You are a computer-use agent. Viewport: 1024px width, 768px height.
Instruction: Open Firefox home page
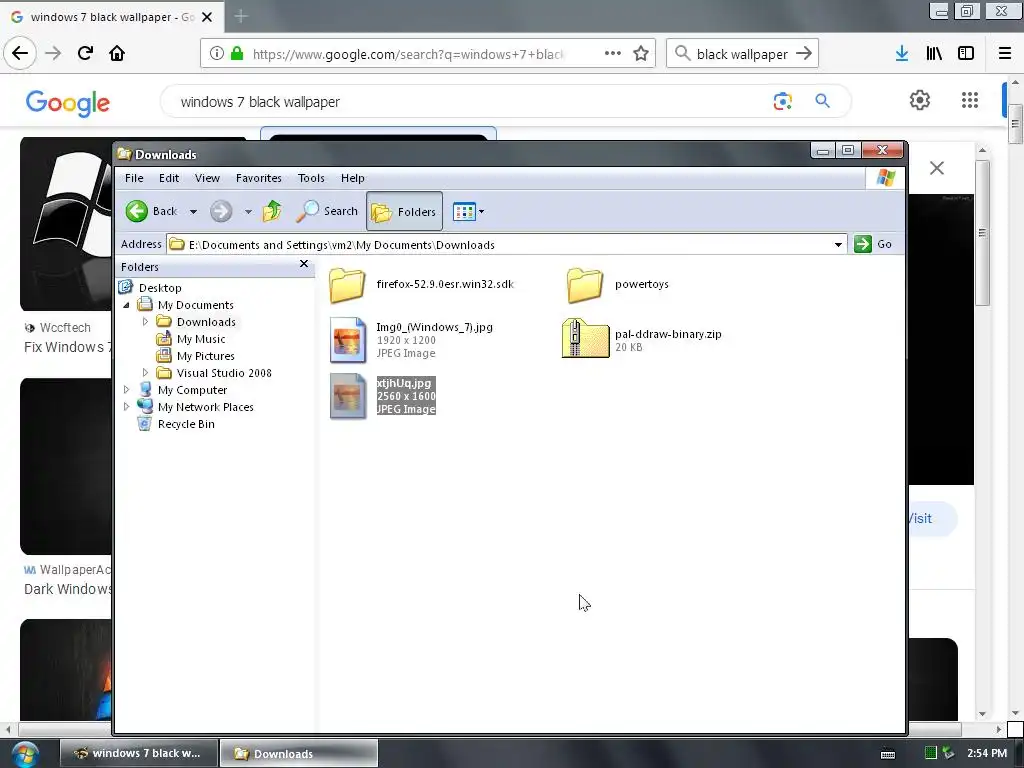click(117, 54)
